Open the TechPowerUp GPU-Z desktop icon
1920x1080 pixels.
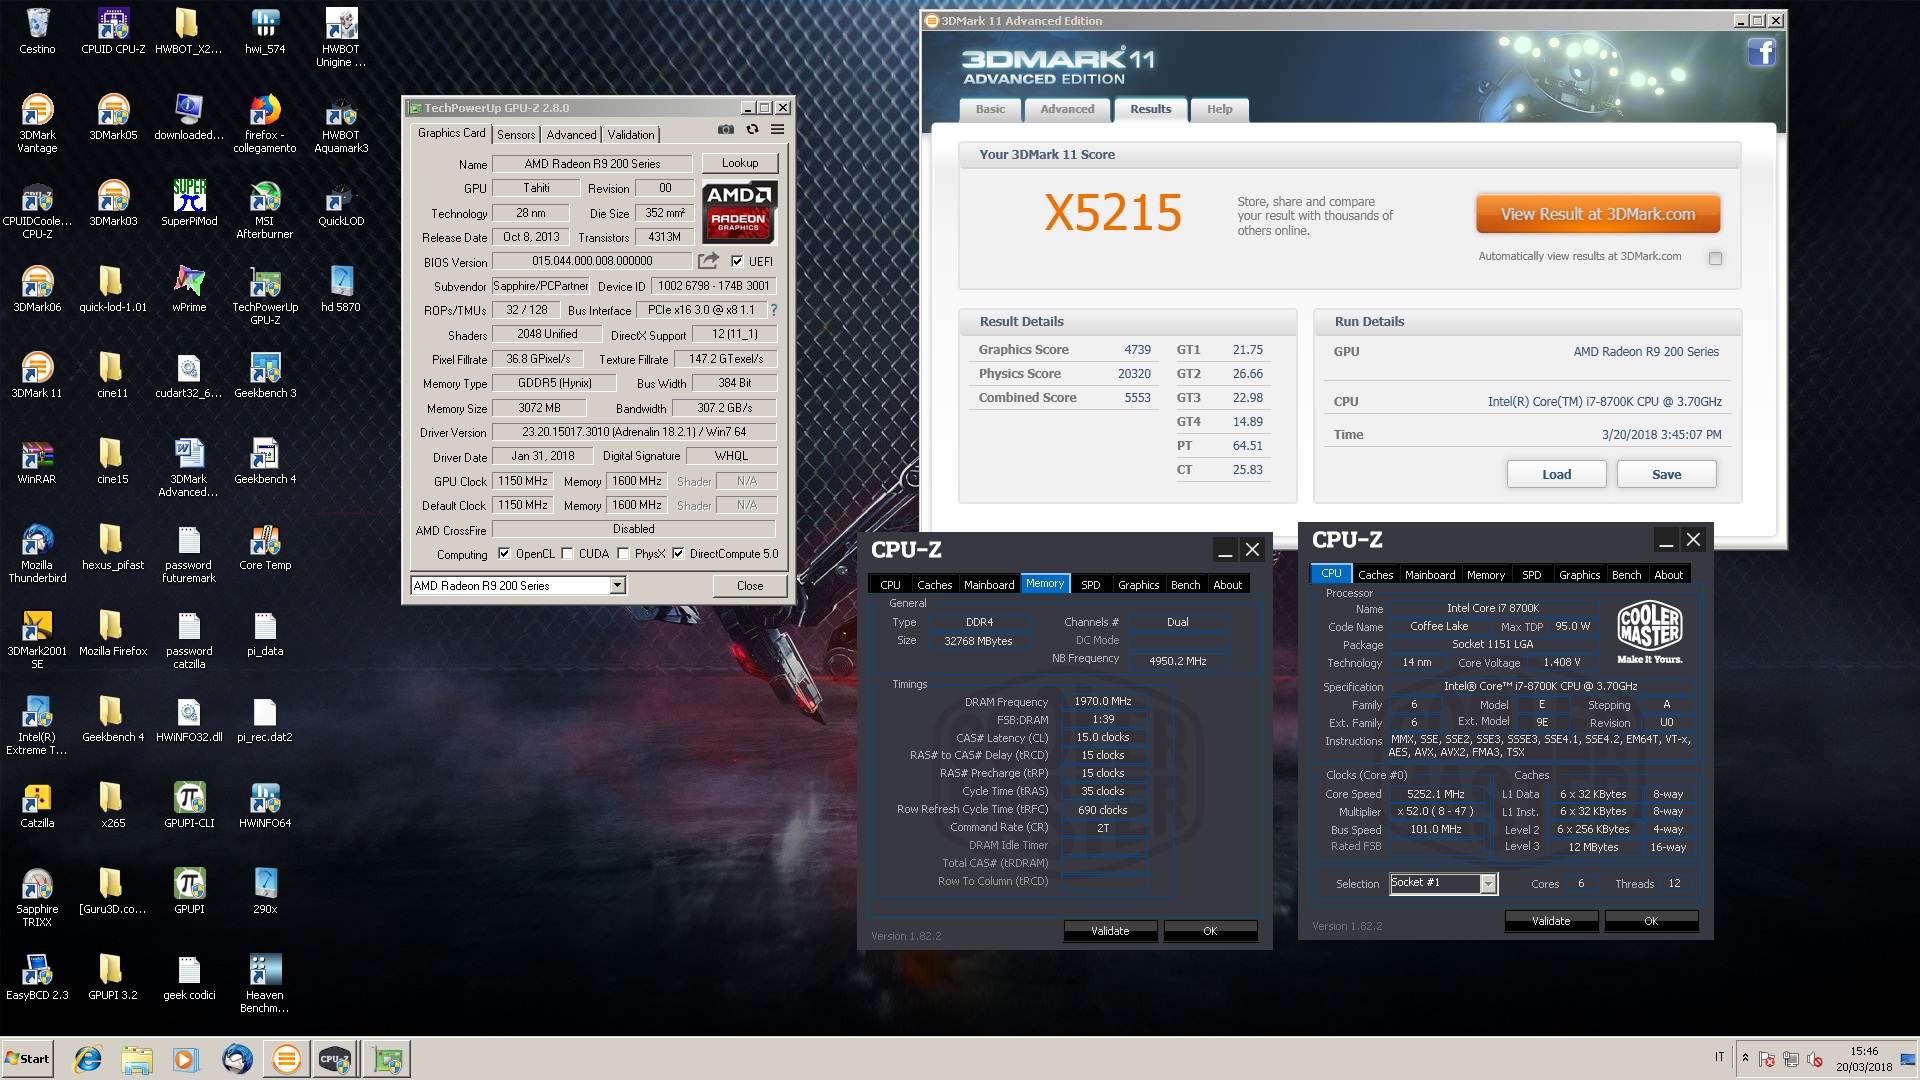[x=265, y=295]
